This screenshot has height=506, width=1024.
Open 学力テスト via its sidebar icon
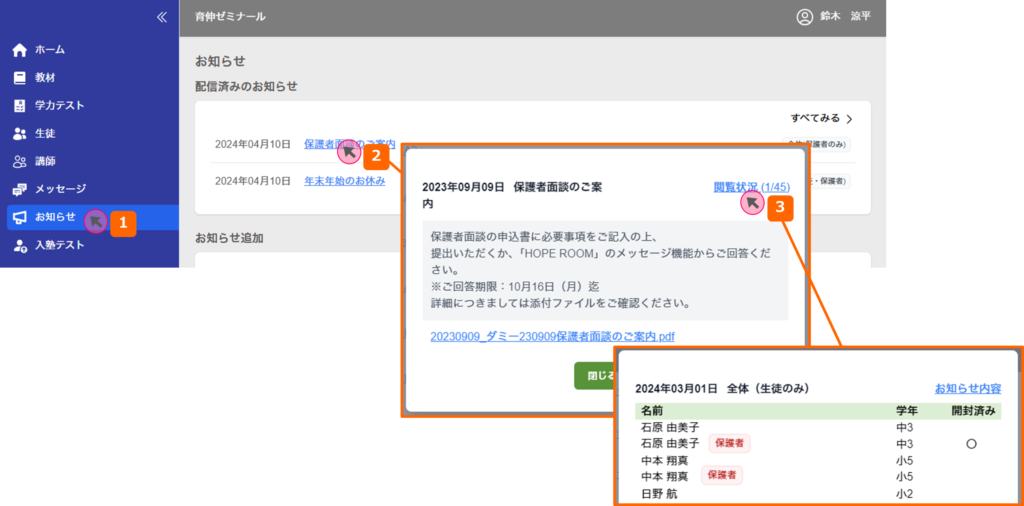pyautogui.click(x=19, y=106)
